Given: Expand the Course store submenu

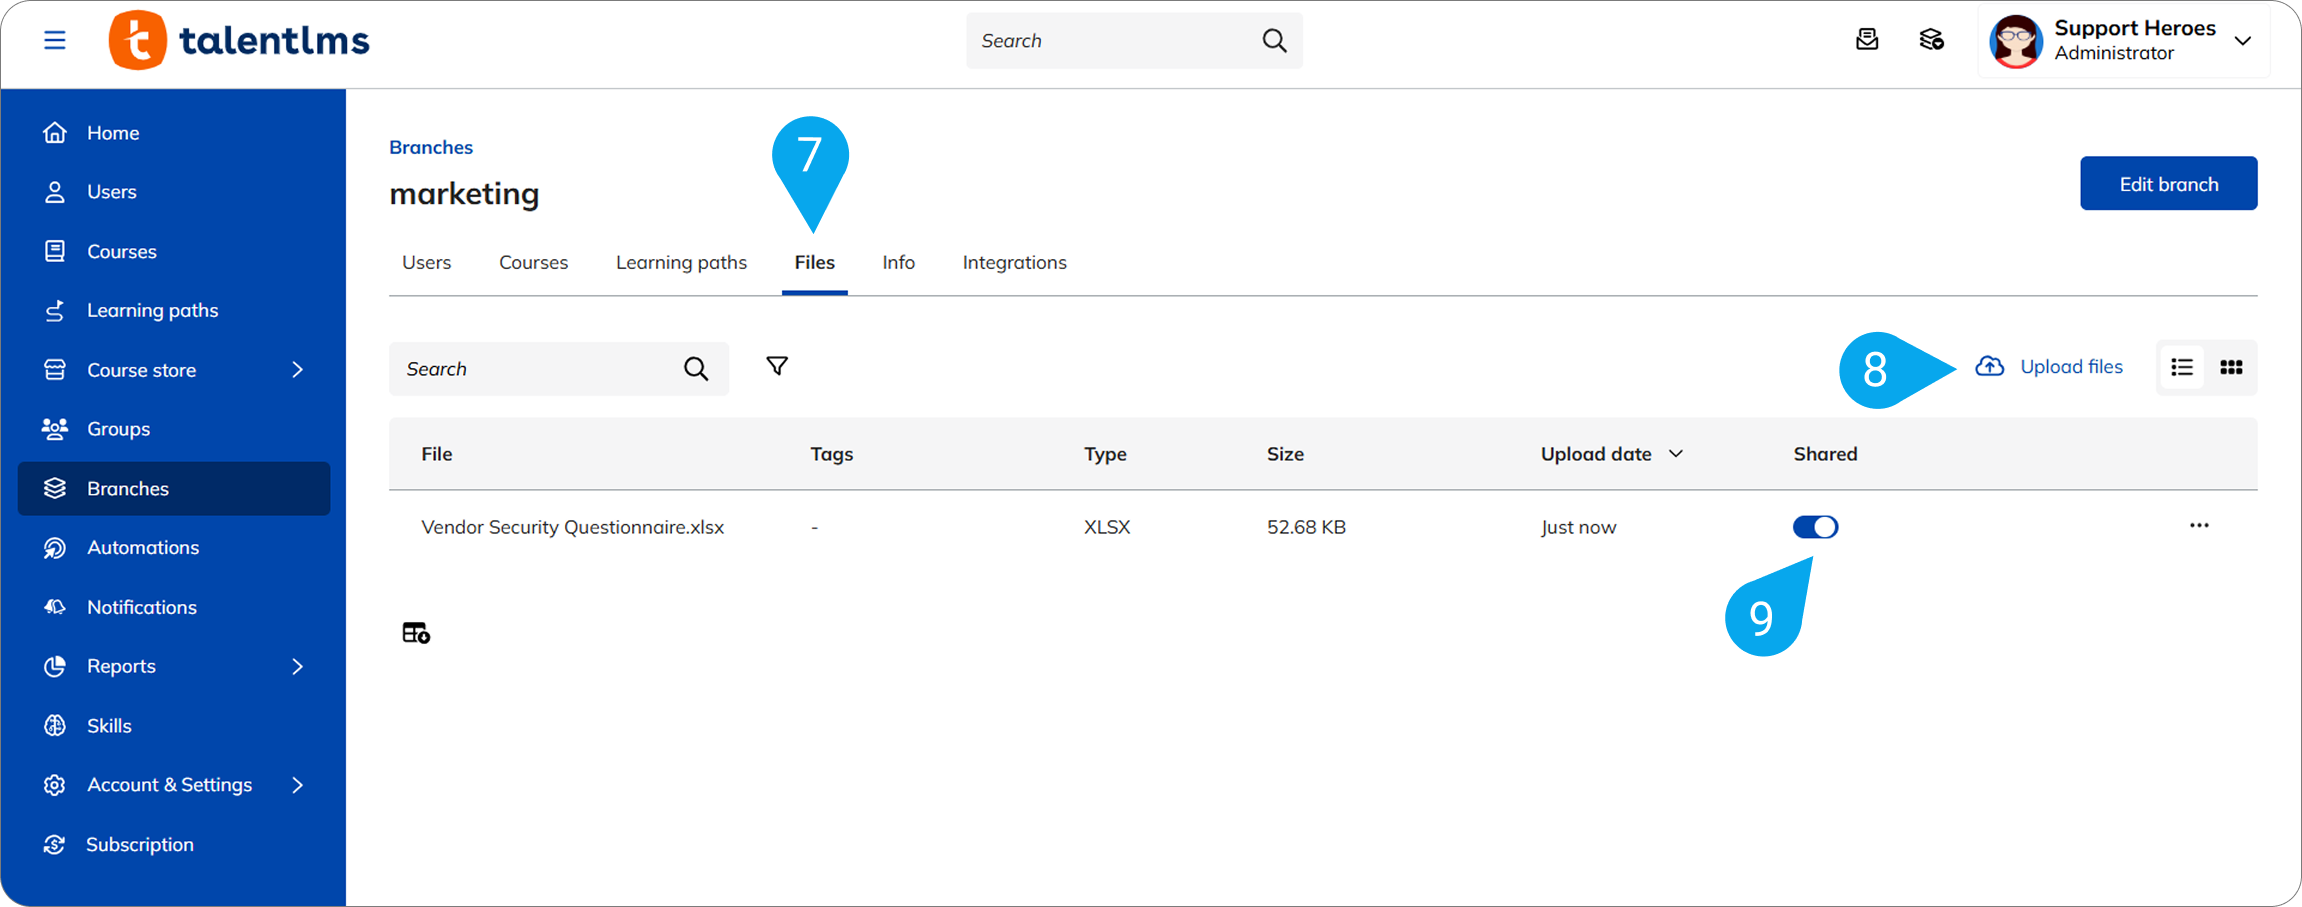Looking at the screenshot, I should (297, 370).
